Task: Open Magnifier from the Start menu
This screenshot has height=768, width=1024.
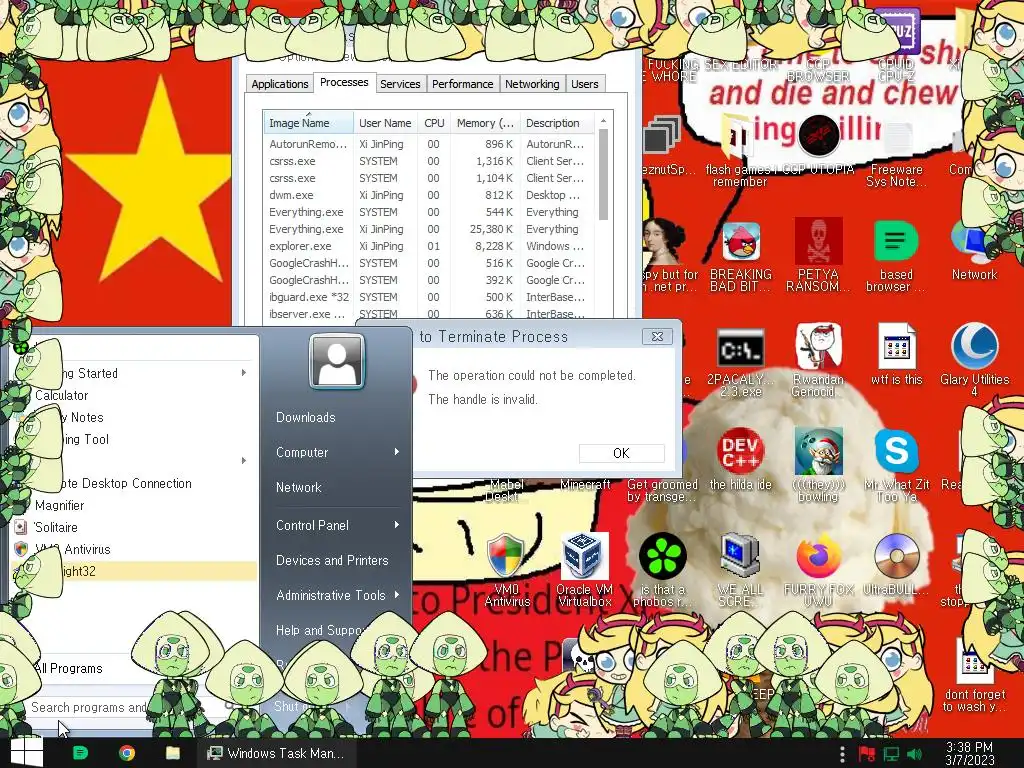Action: [59, 505]
